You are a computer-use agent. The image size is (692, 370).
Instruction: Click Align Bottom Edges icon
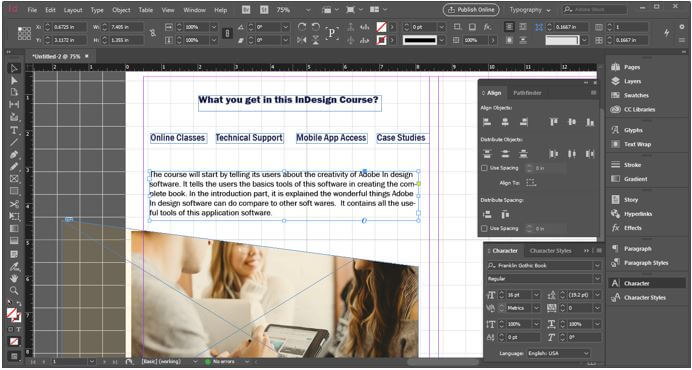(x=590, y=122)
